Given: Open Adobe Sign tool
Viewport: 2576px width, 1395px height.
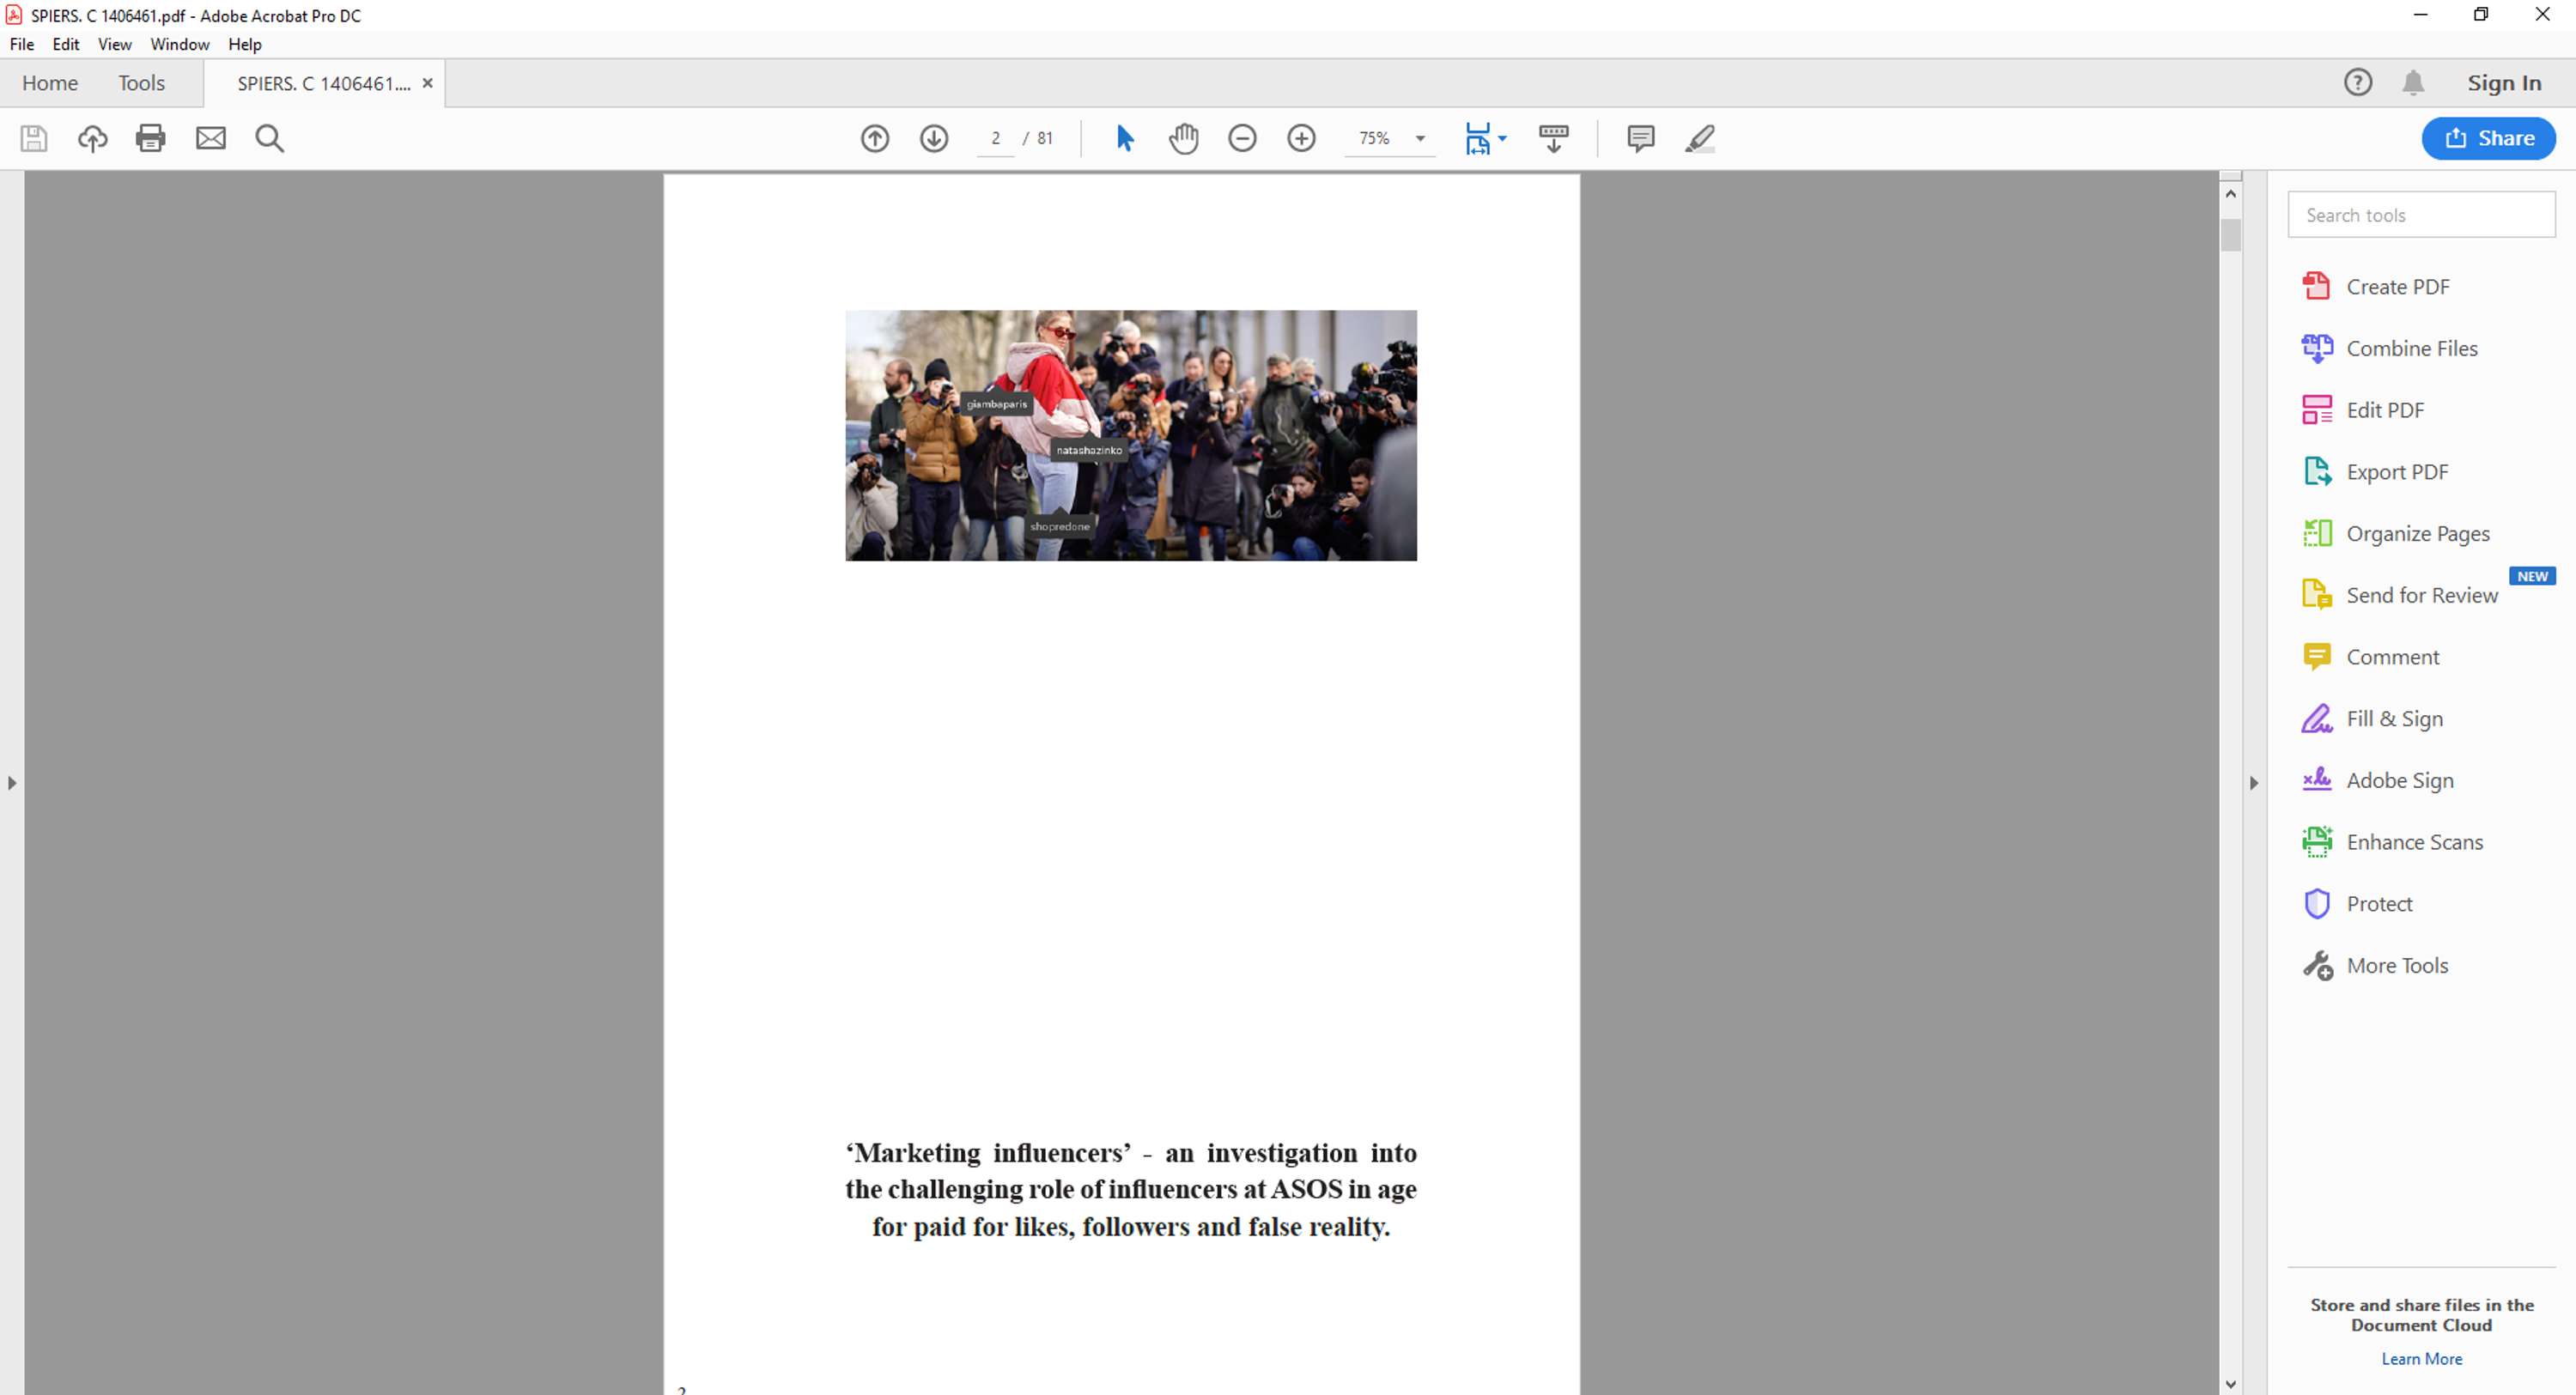Looking at the screenshot, I should pyautogui.click(x=2379, y=780).
